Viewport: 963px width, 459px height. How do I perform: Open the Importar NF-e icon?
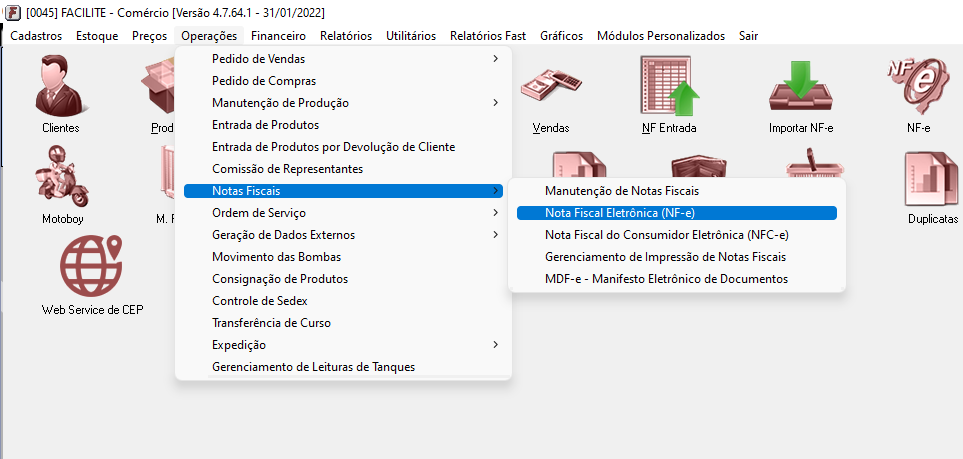[x=801, y=86]
